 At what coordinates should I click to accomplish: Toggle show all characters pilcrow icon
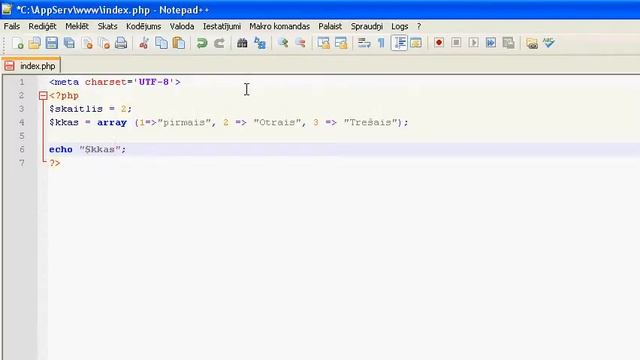[381, 43]
